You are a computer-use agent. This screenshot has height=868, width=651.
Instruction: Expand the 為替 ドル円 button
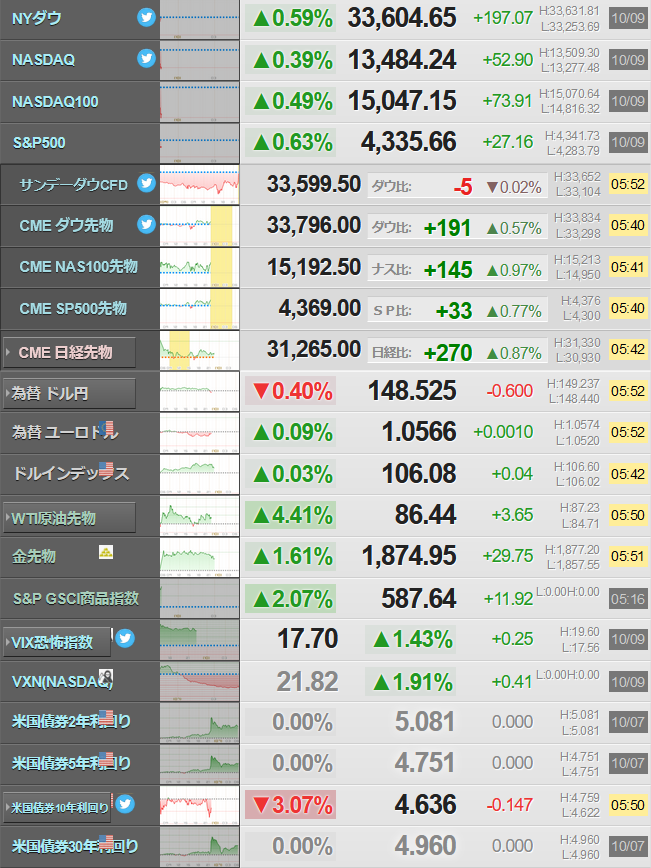pos(69,394)
